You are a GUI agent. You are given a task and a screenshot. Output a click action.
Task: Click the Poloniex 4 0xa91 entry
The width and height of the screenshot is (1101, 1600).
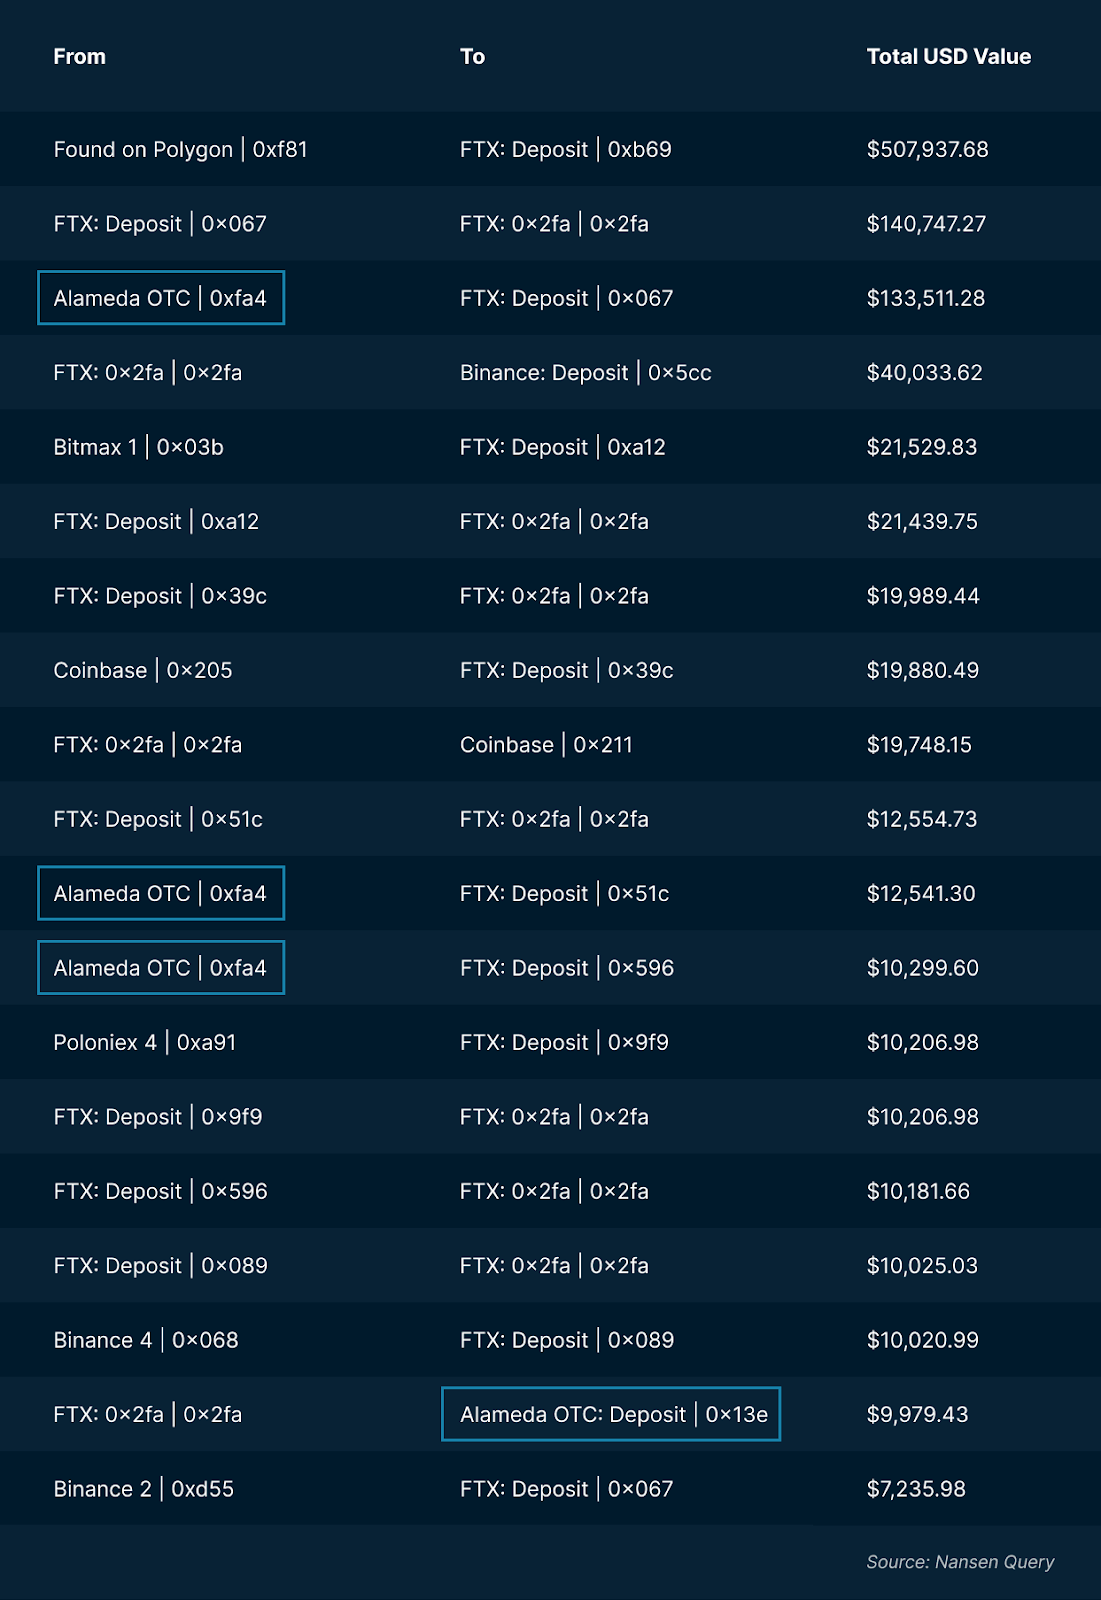coord(145,1043)
